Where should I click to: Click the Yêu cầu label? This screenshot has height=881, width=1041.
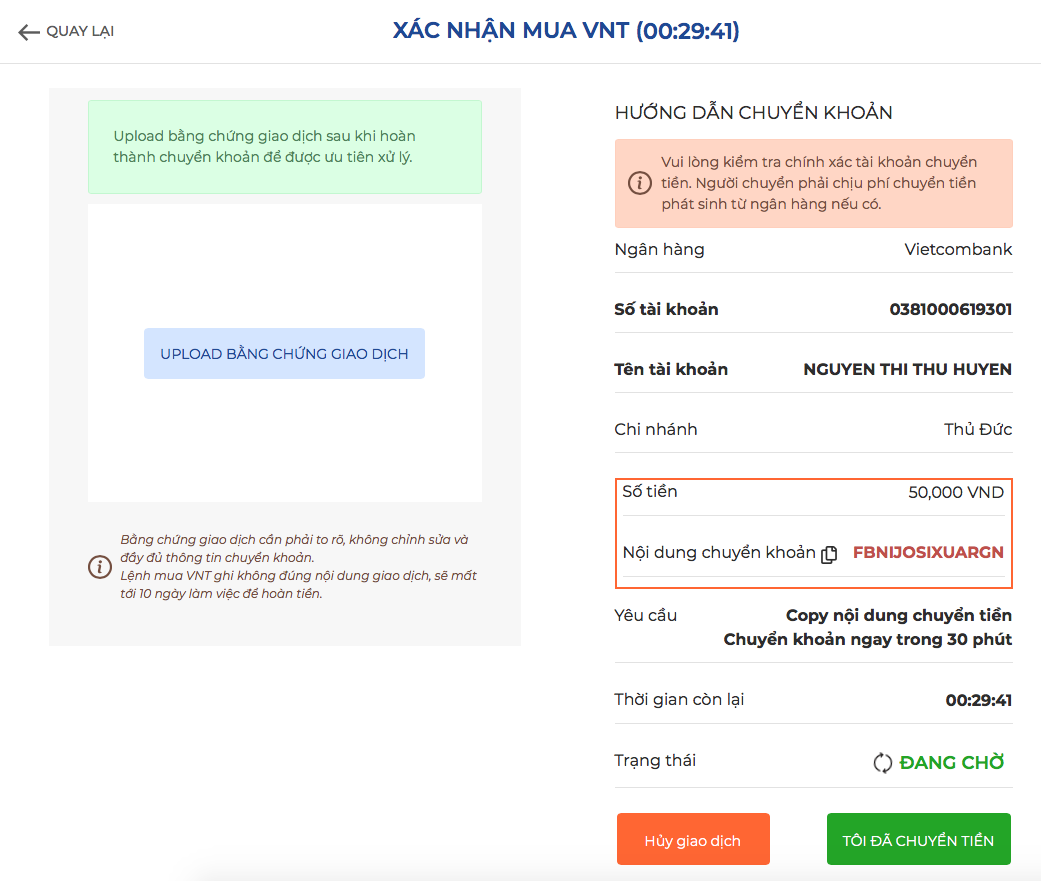tap(645, 615)
